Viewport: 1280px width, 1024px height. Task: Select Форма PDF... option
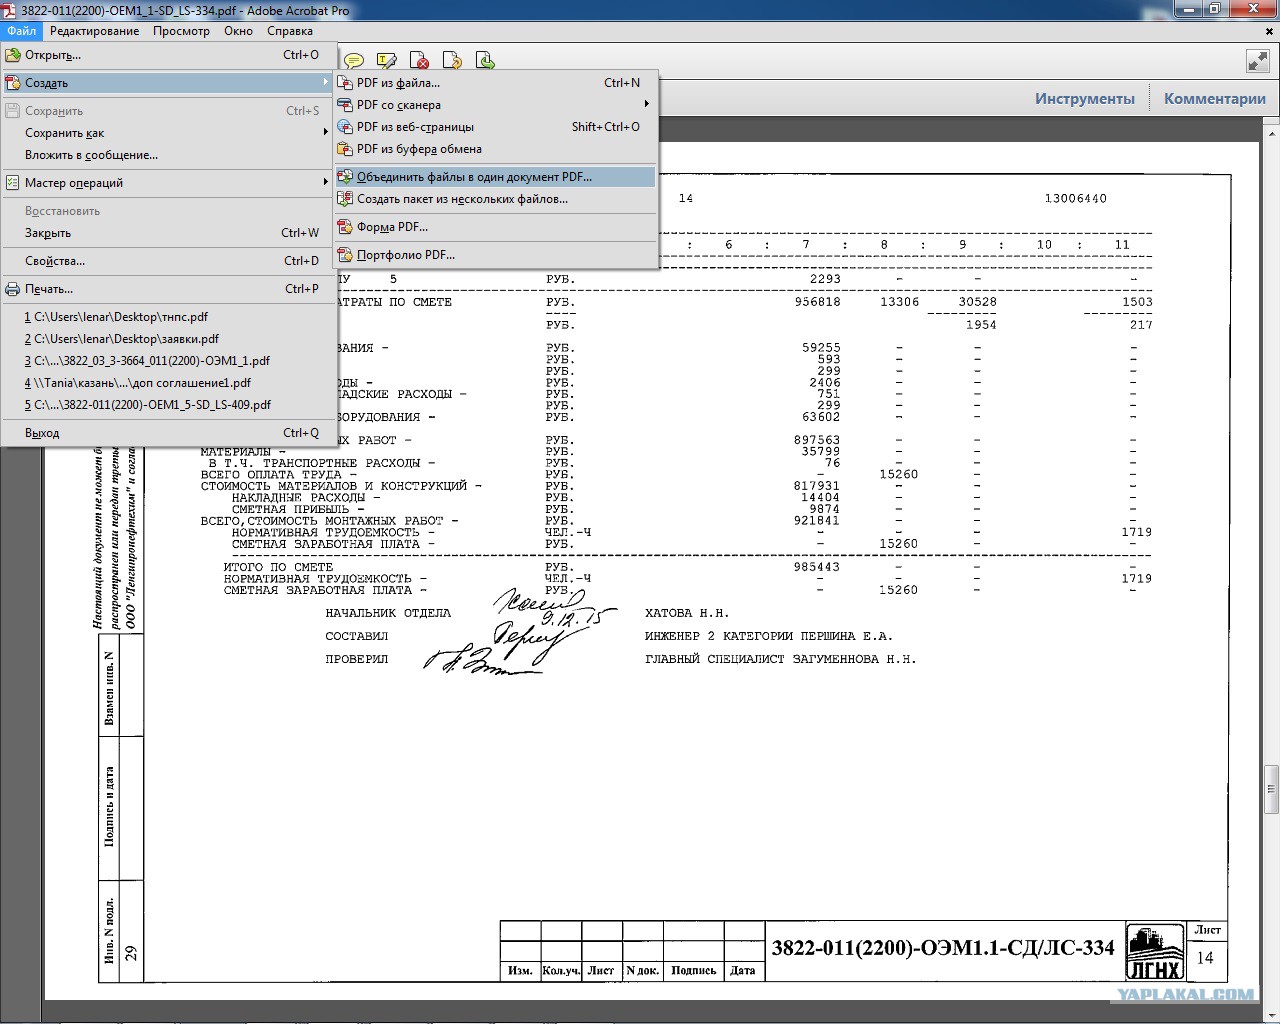[495, 227]
